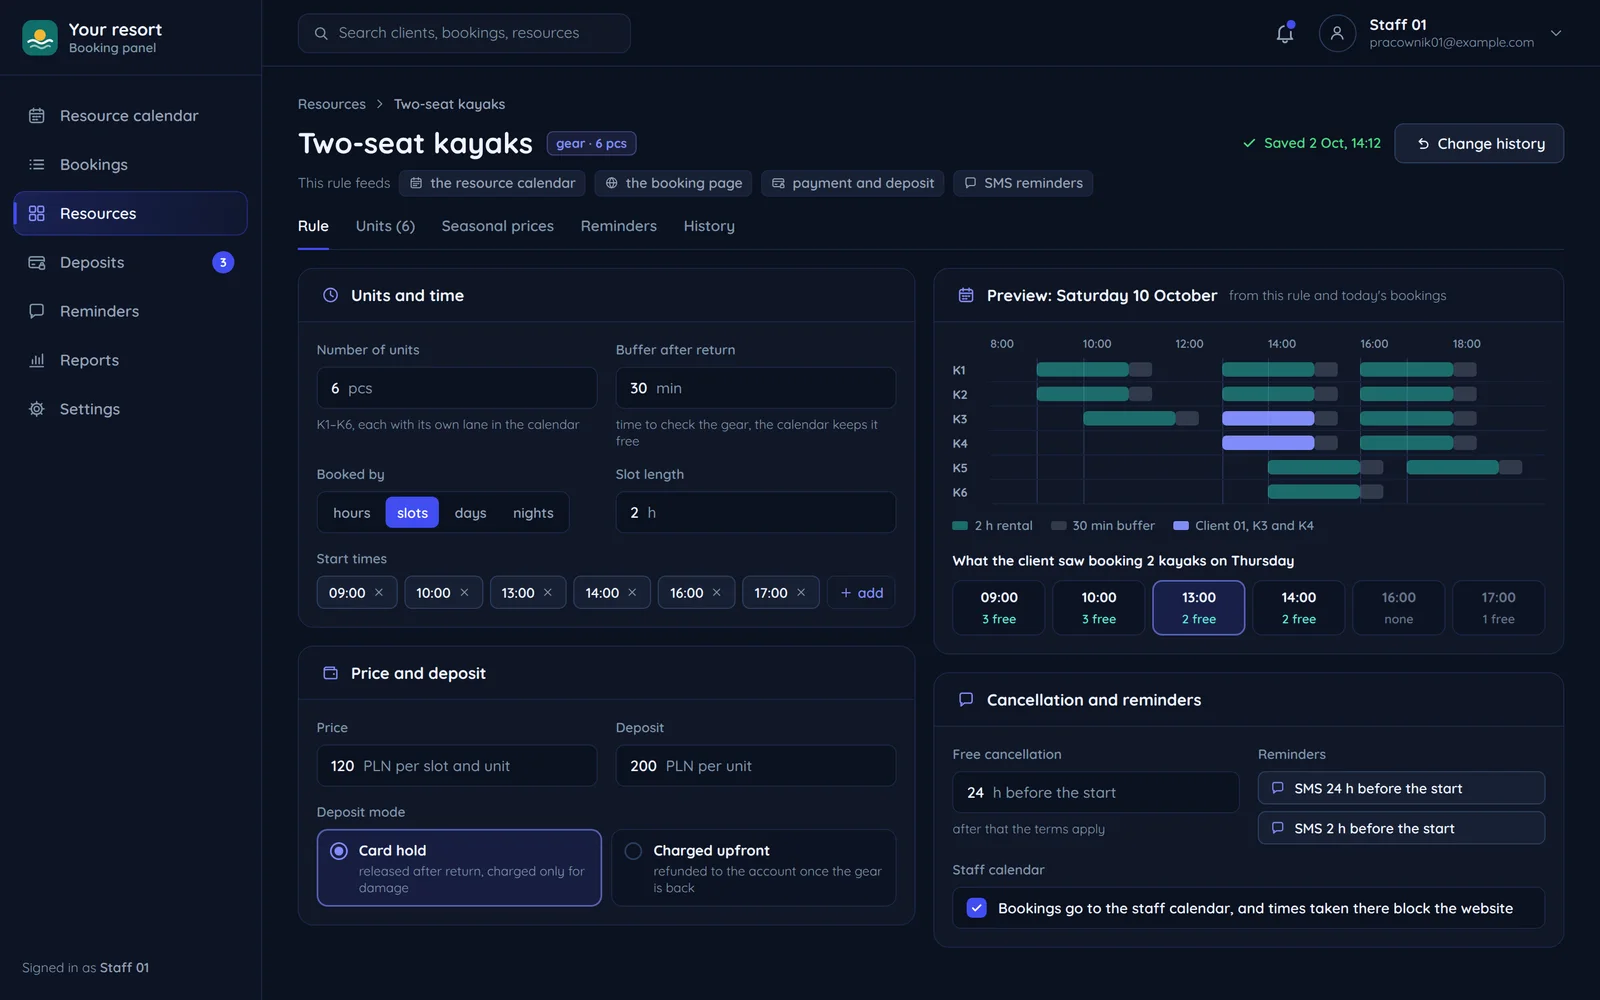Click Resources breadcrumb link

(x=332, y=104)
